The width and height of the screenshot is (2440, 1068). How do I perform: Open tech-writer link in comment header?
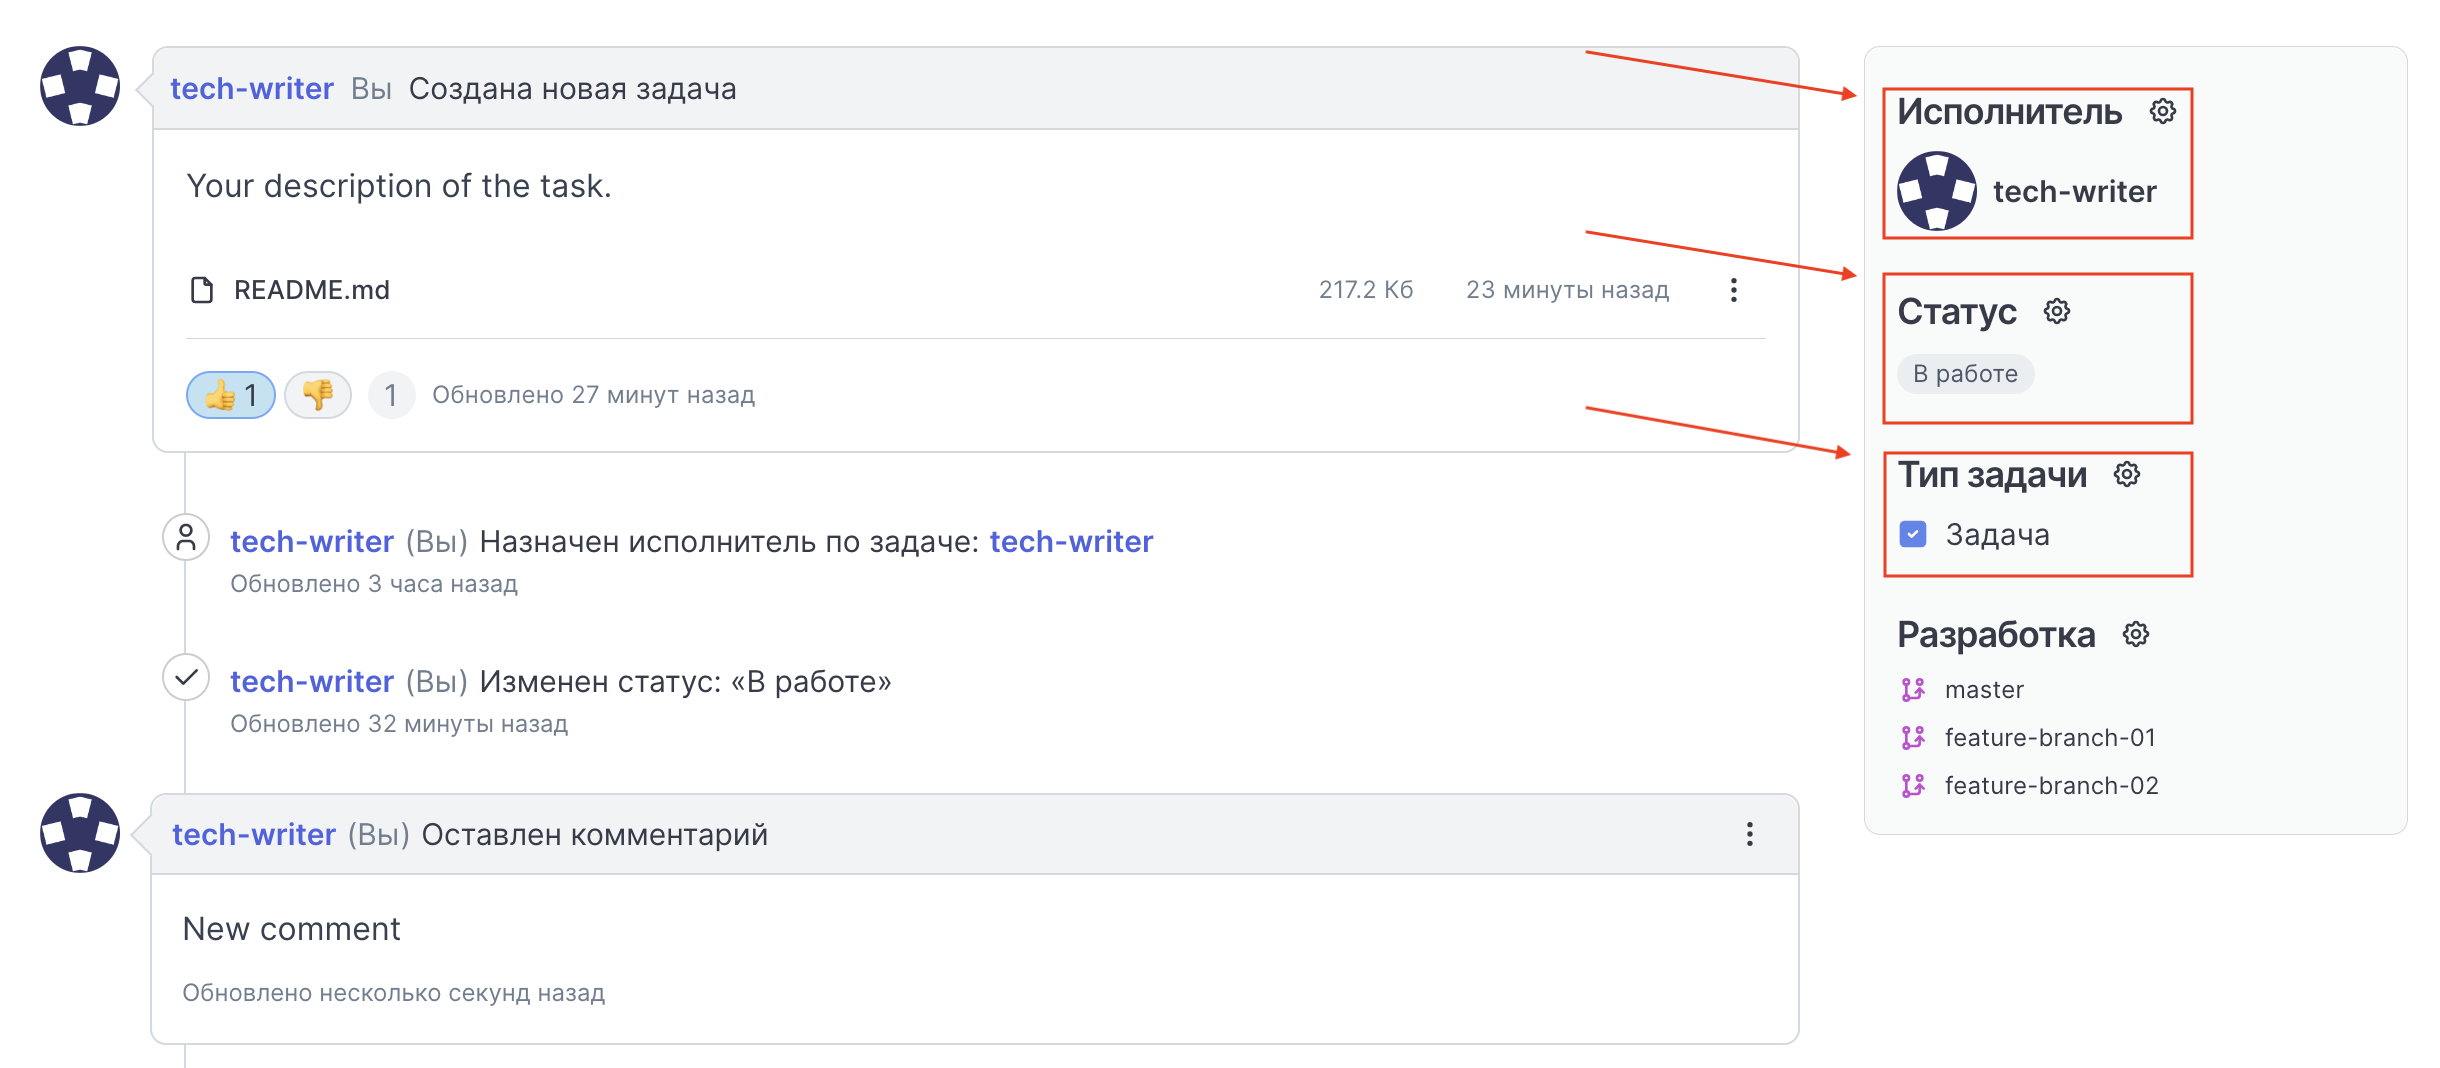pyautogui.click(x=254, y=834)
